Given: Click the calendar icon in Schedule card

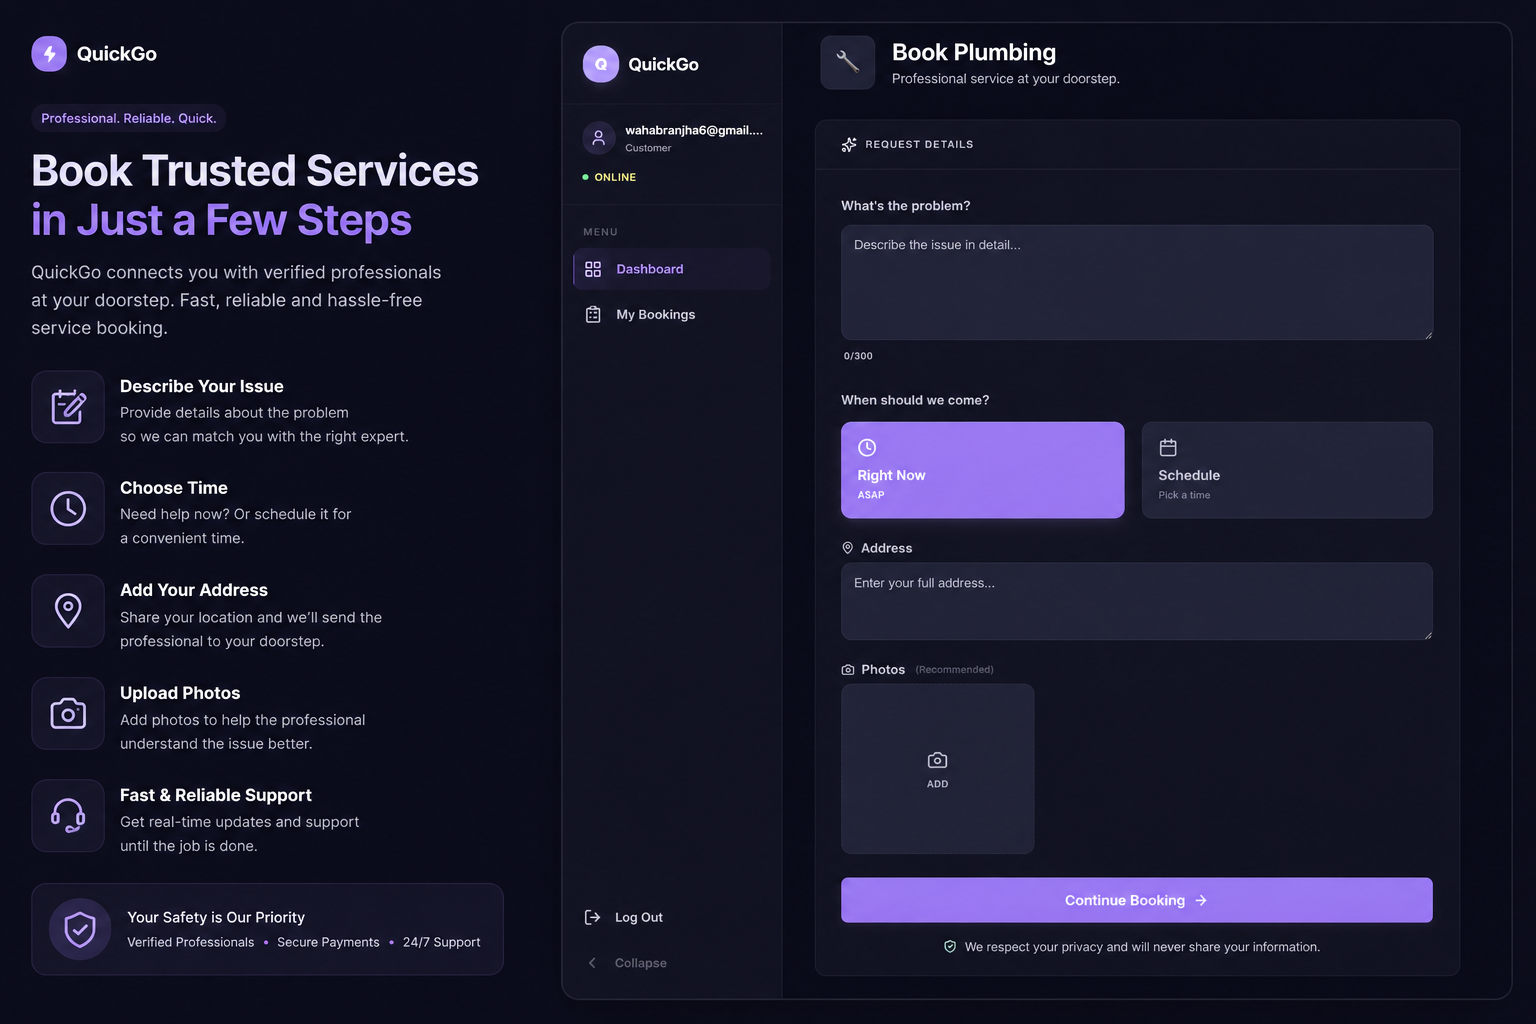Looking at the screenshot, I should [x=1168, y=447].
